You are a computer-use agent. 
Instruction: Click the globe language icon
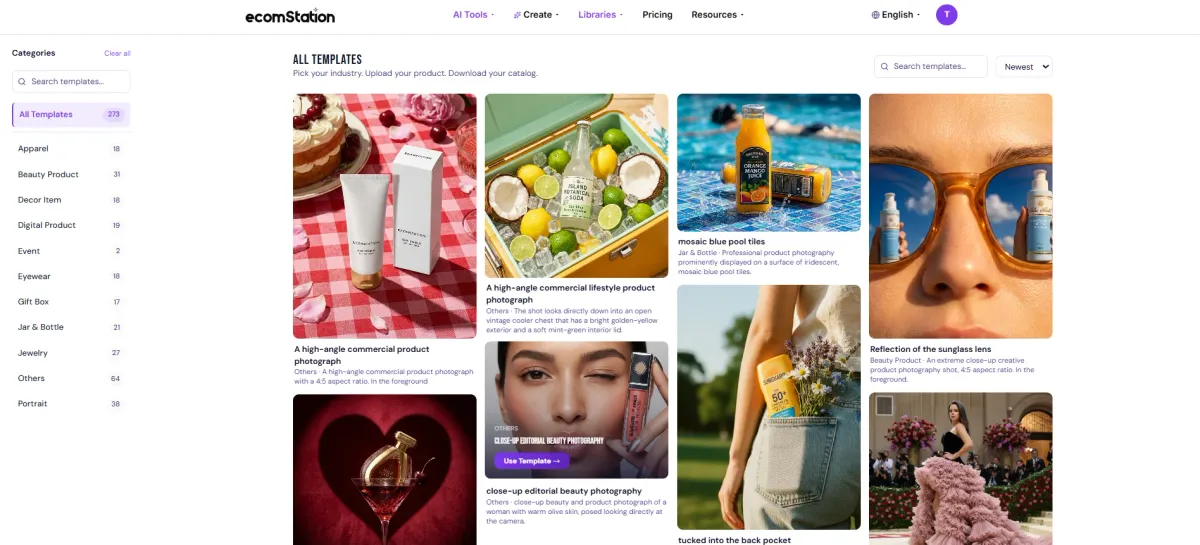pyautogui.click(x=876, y=15)
